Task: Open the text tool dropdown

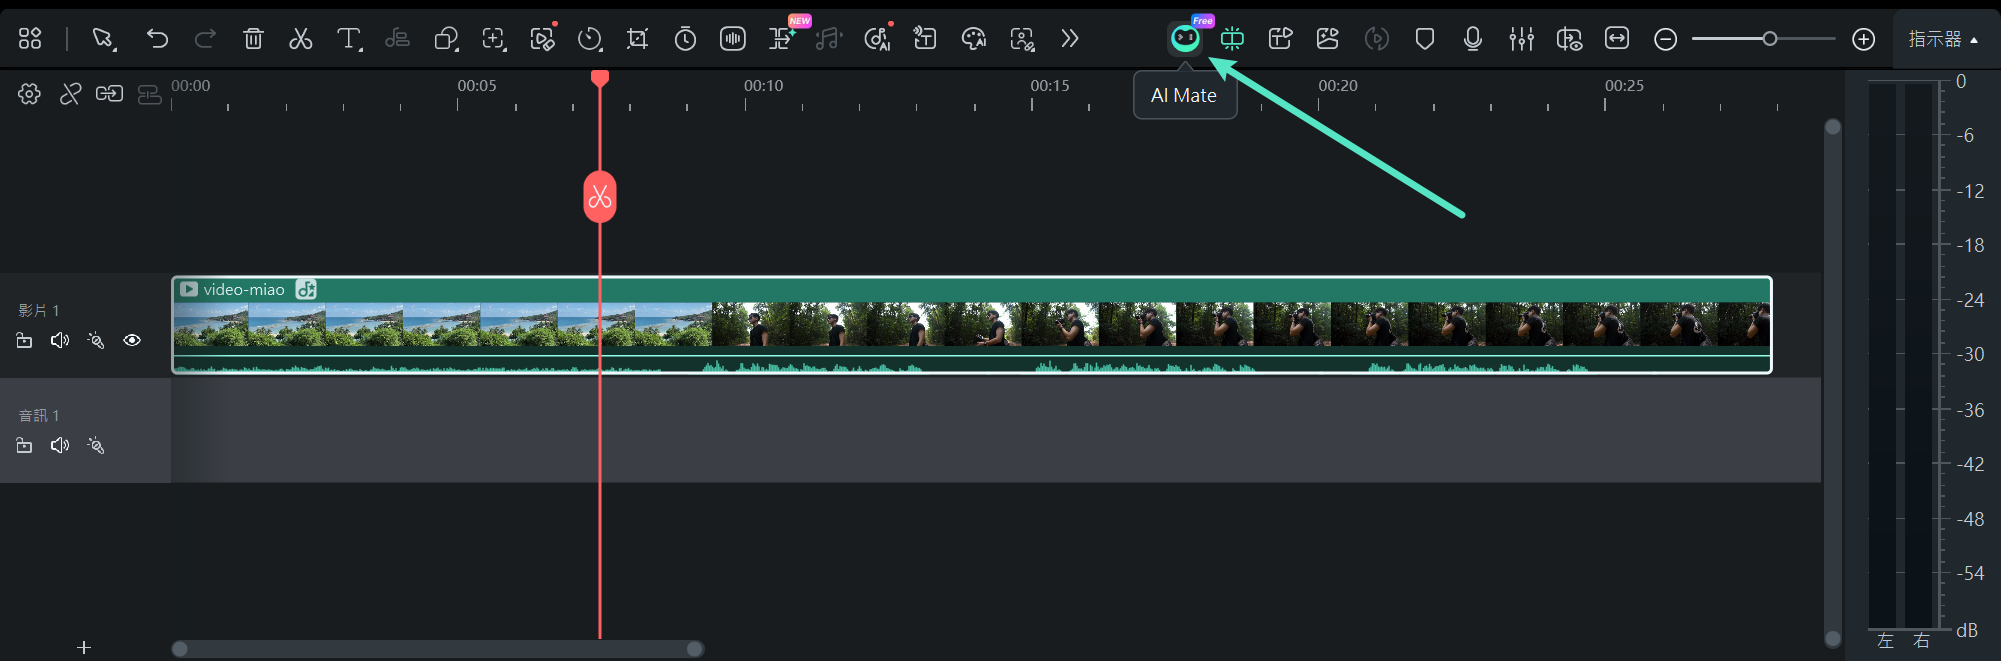Action: pyautogui.click(x=349, y=39)
